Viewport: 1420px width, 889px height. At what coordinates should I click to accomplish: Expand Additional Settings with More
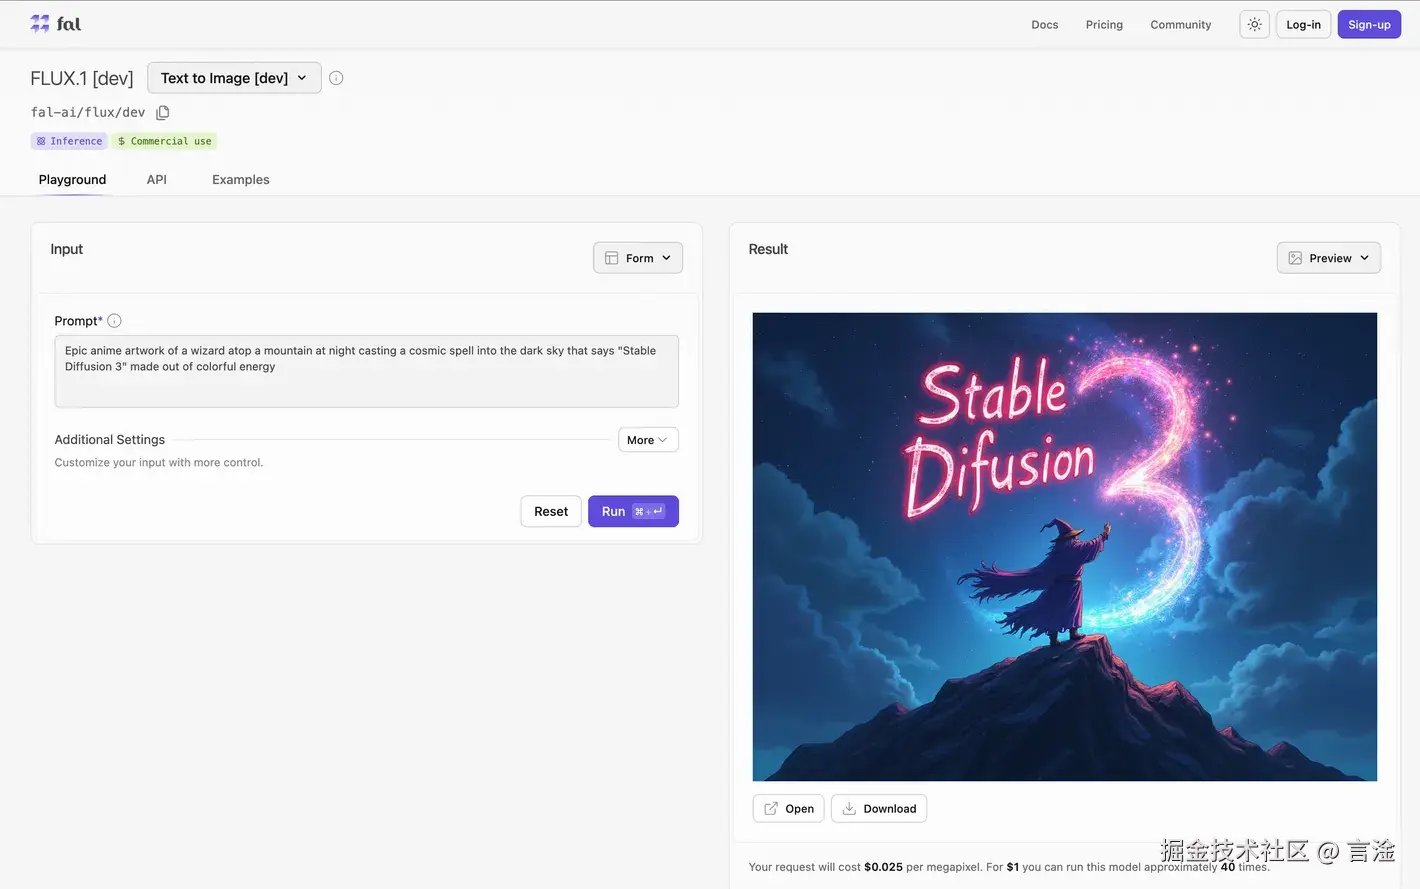tap(648, 440)
